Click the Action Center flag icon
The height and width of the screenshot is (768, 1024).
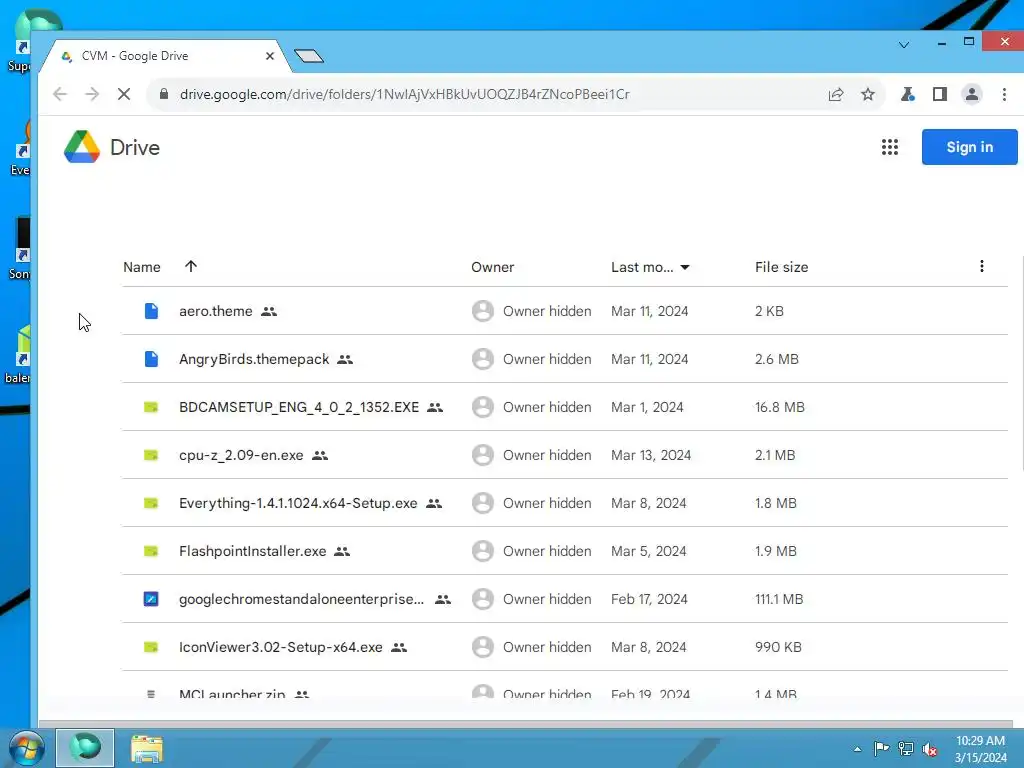coord(881,748)
